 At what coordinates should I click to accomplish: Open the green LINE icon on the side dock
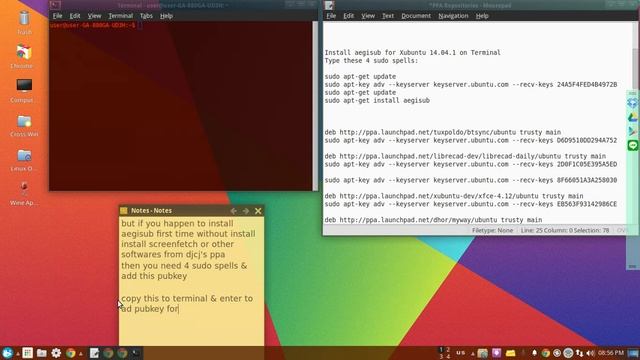click(633, 145)
